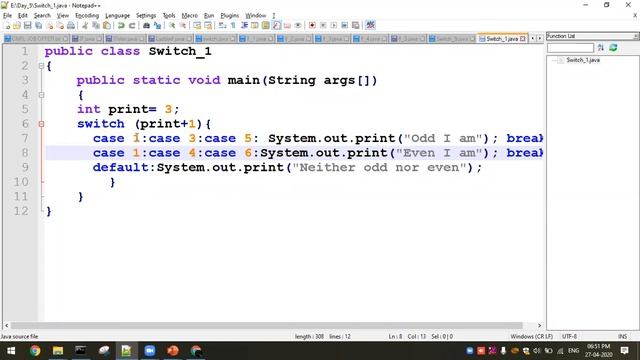
Task: Open File Explorer from the taskbar
Action: (x=58, y=351)
